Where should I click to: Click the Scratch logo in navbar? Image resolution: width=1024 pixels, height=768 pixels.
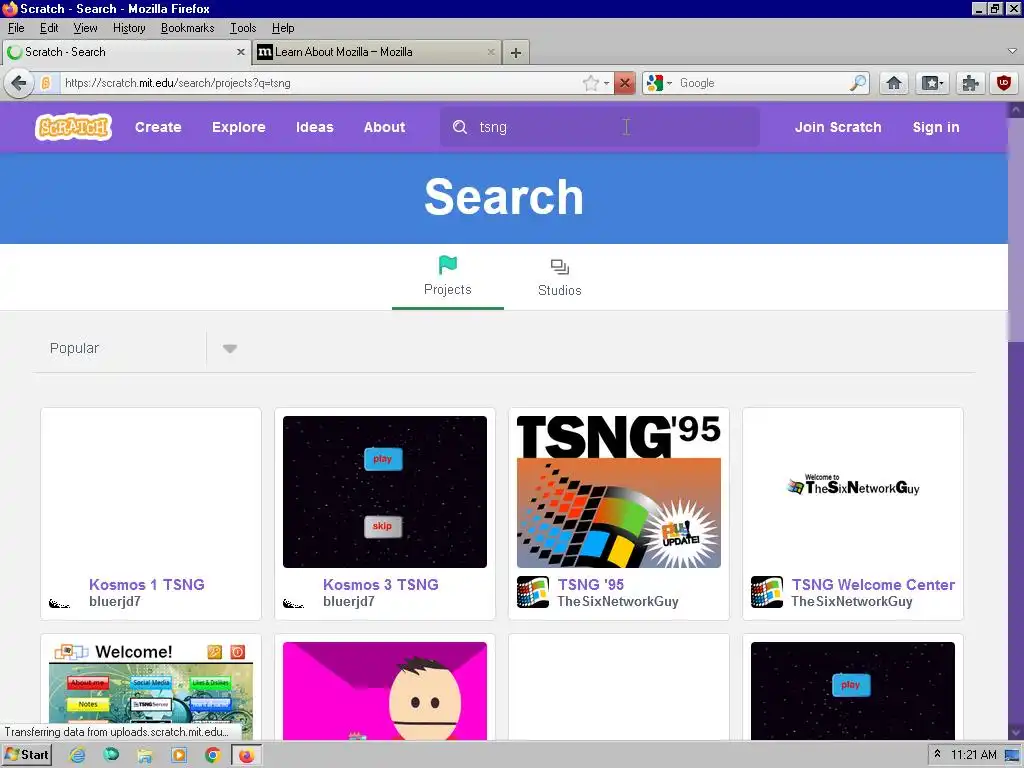[73, 127]
